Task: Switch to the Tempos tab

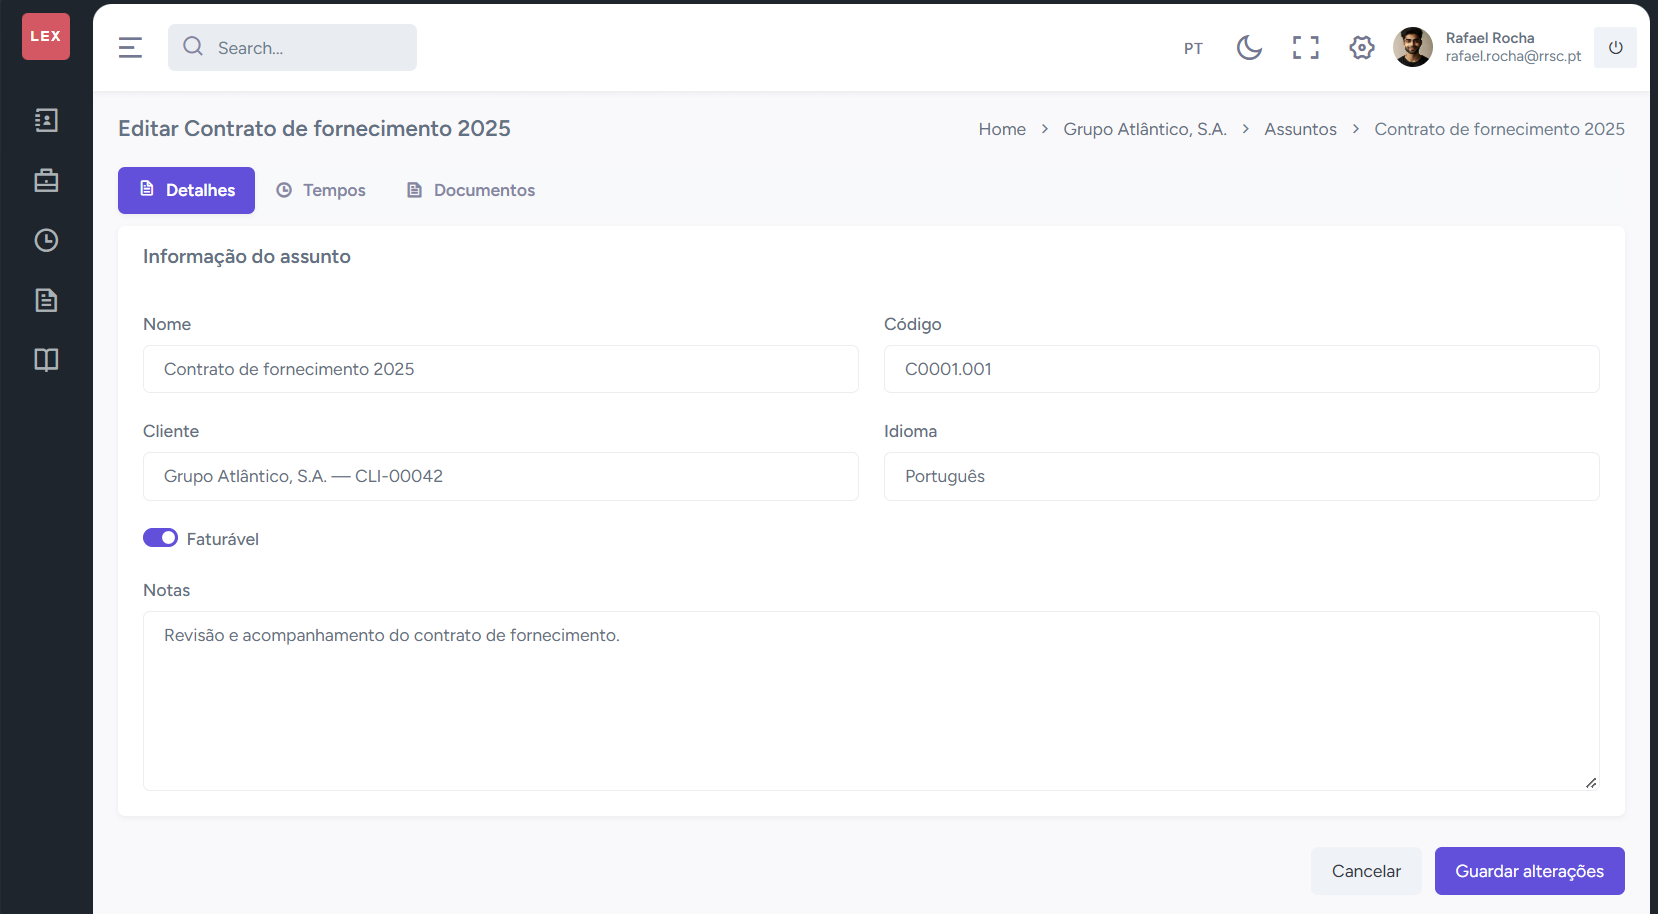Action: (x=321, y=190)
